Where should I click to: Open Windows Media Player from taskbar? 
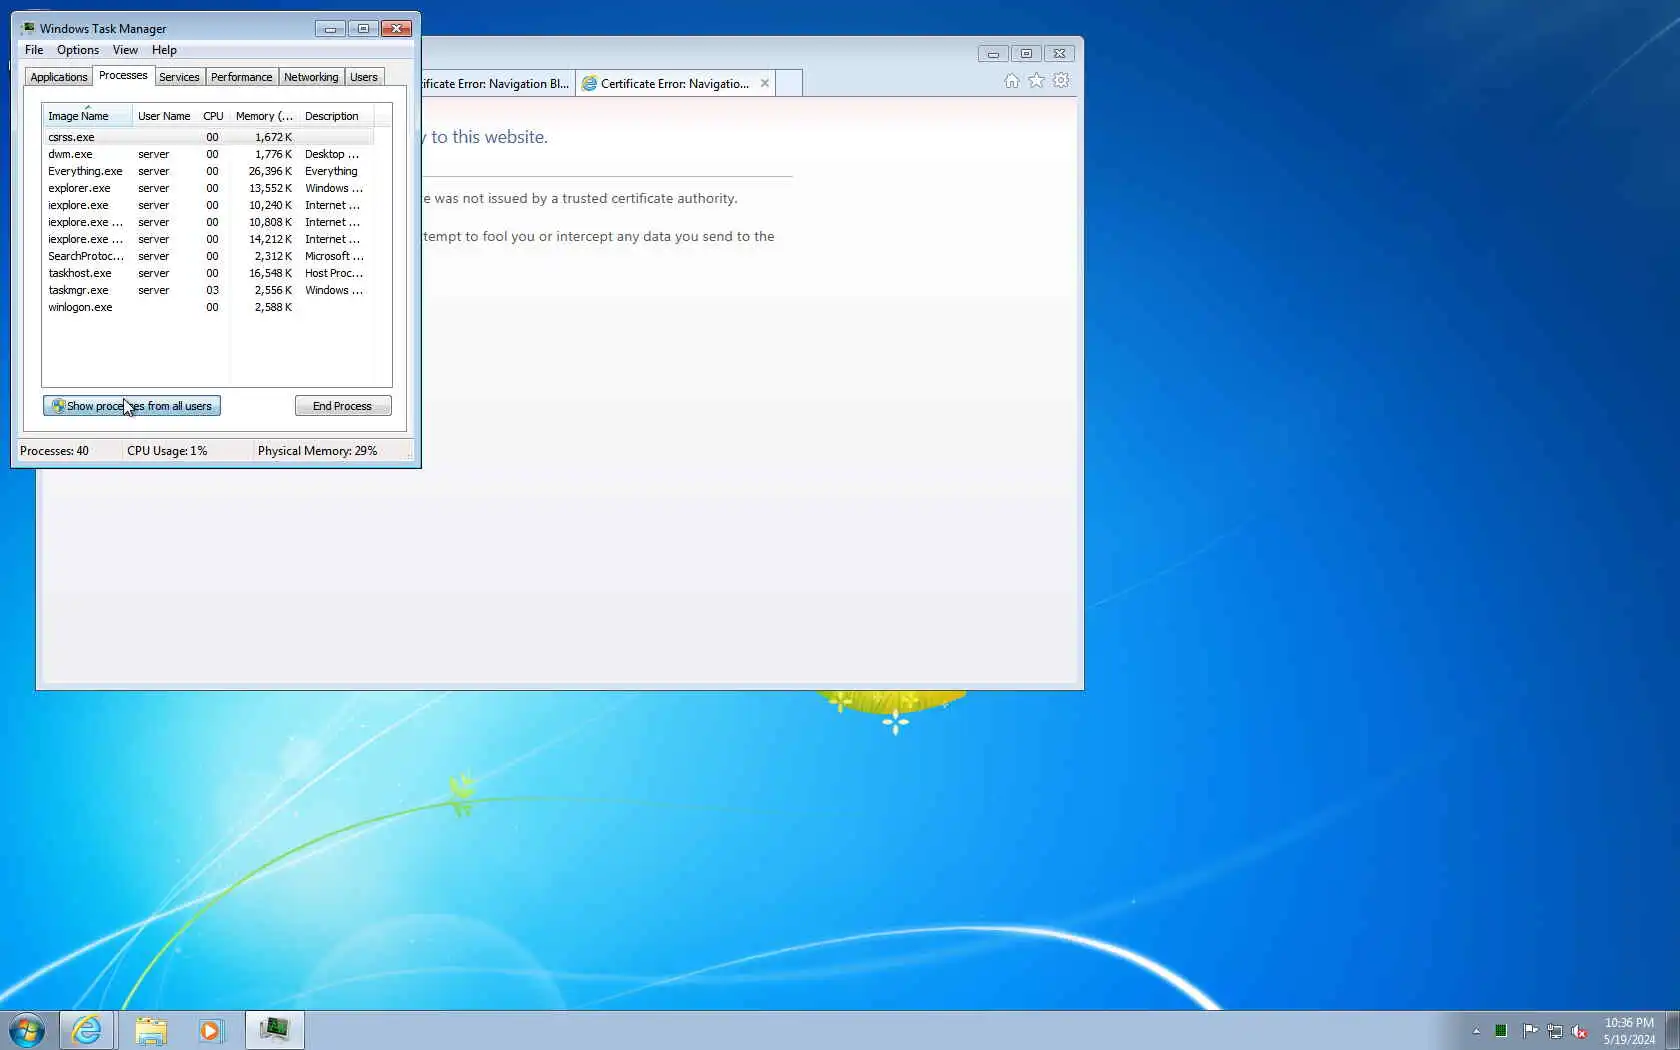211,1030
